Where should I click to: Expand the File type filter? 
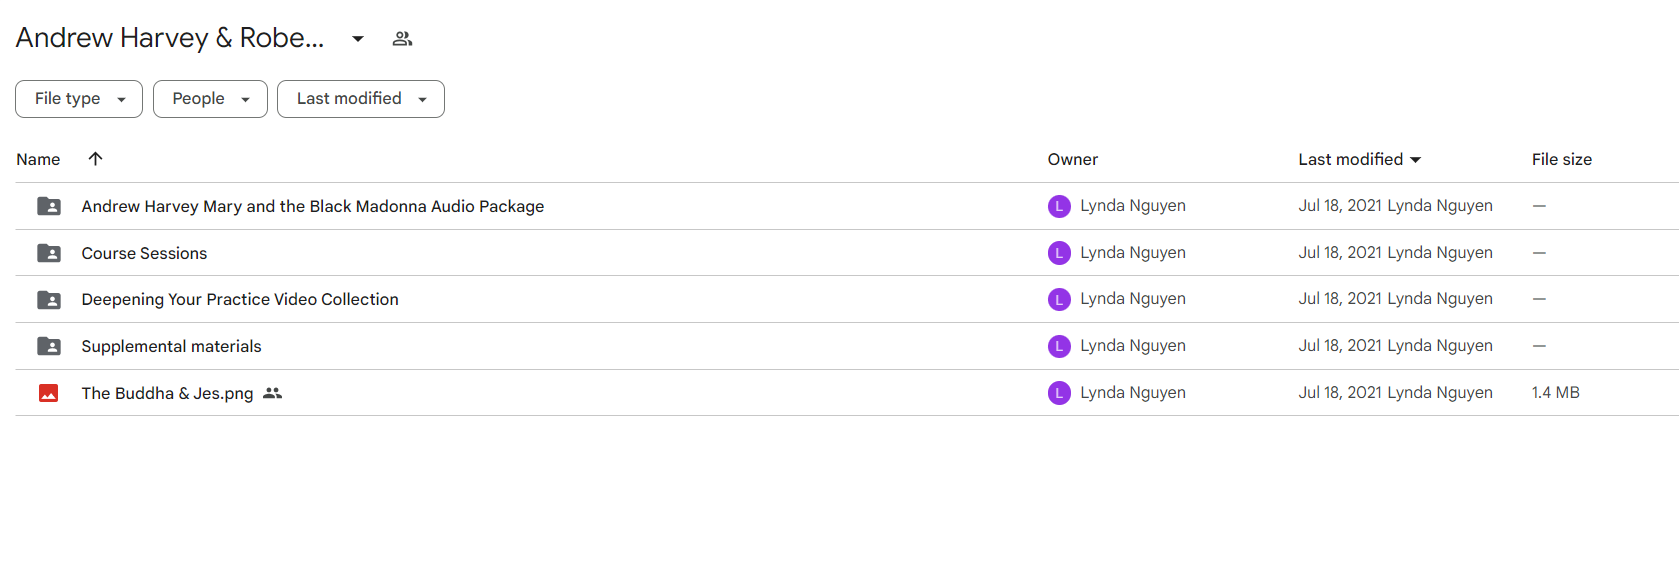(79, 99)
